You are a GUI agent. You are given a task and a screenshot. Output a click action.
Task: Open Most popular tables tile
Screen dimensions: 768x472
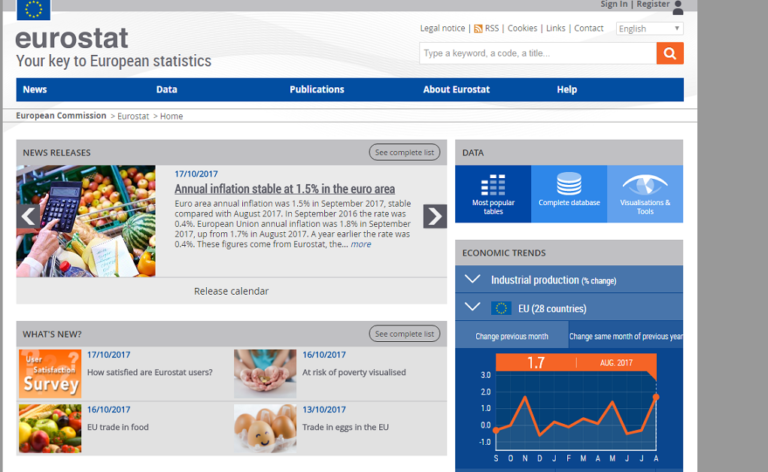pyautogui.click(x=493, y=194)
